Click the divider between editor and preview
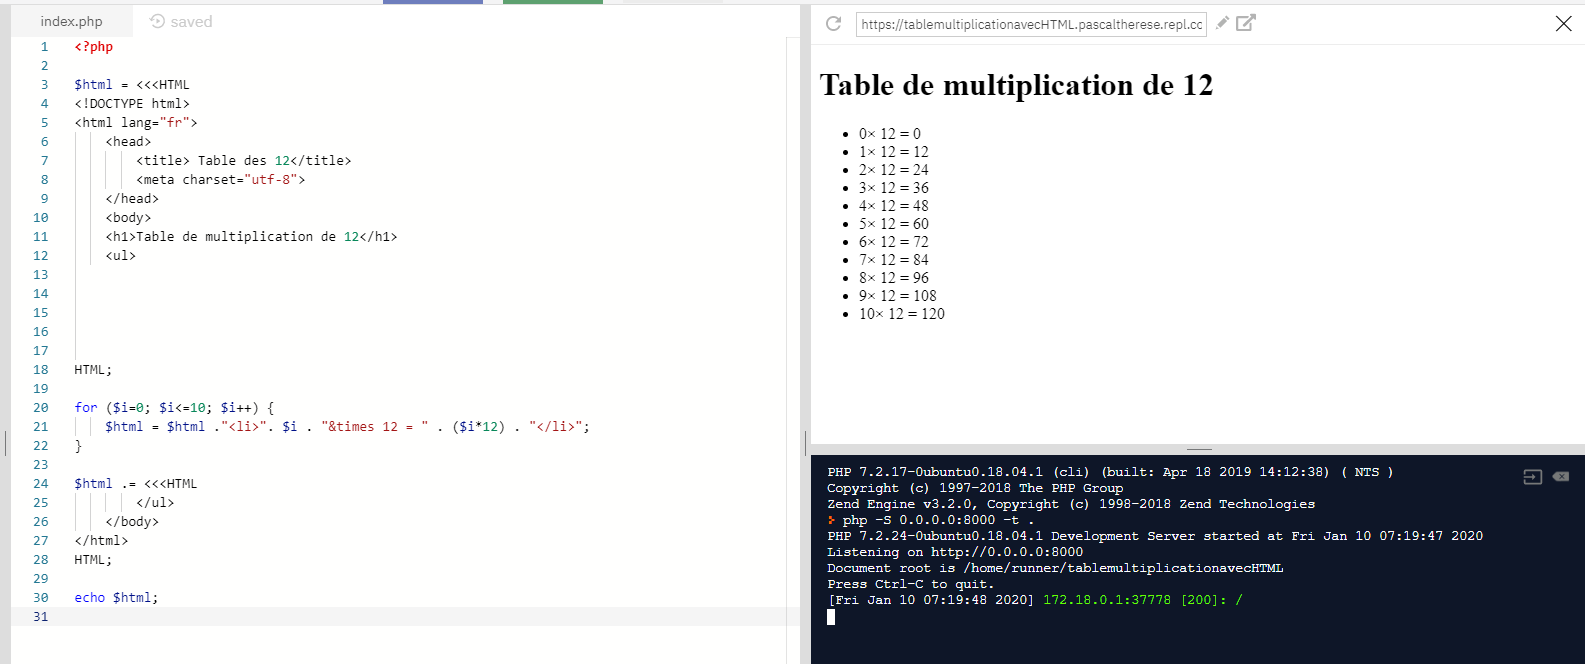 805,442
